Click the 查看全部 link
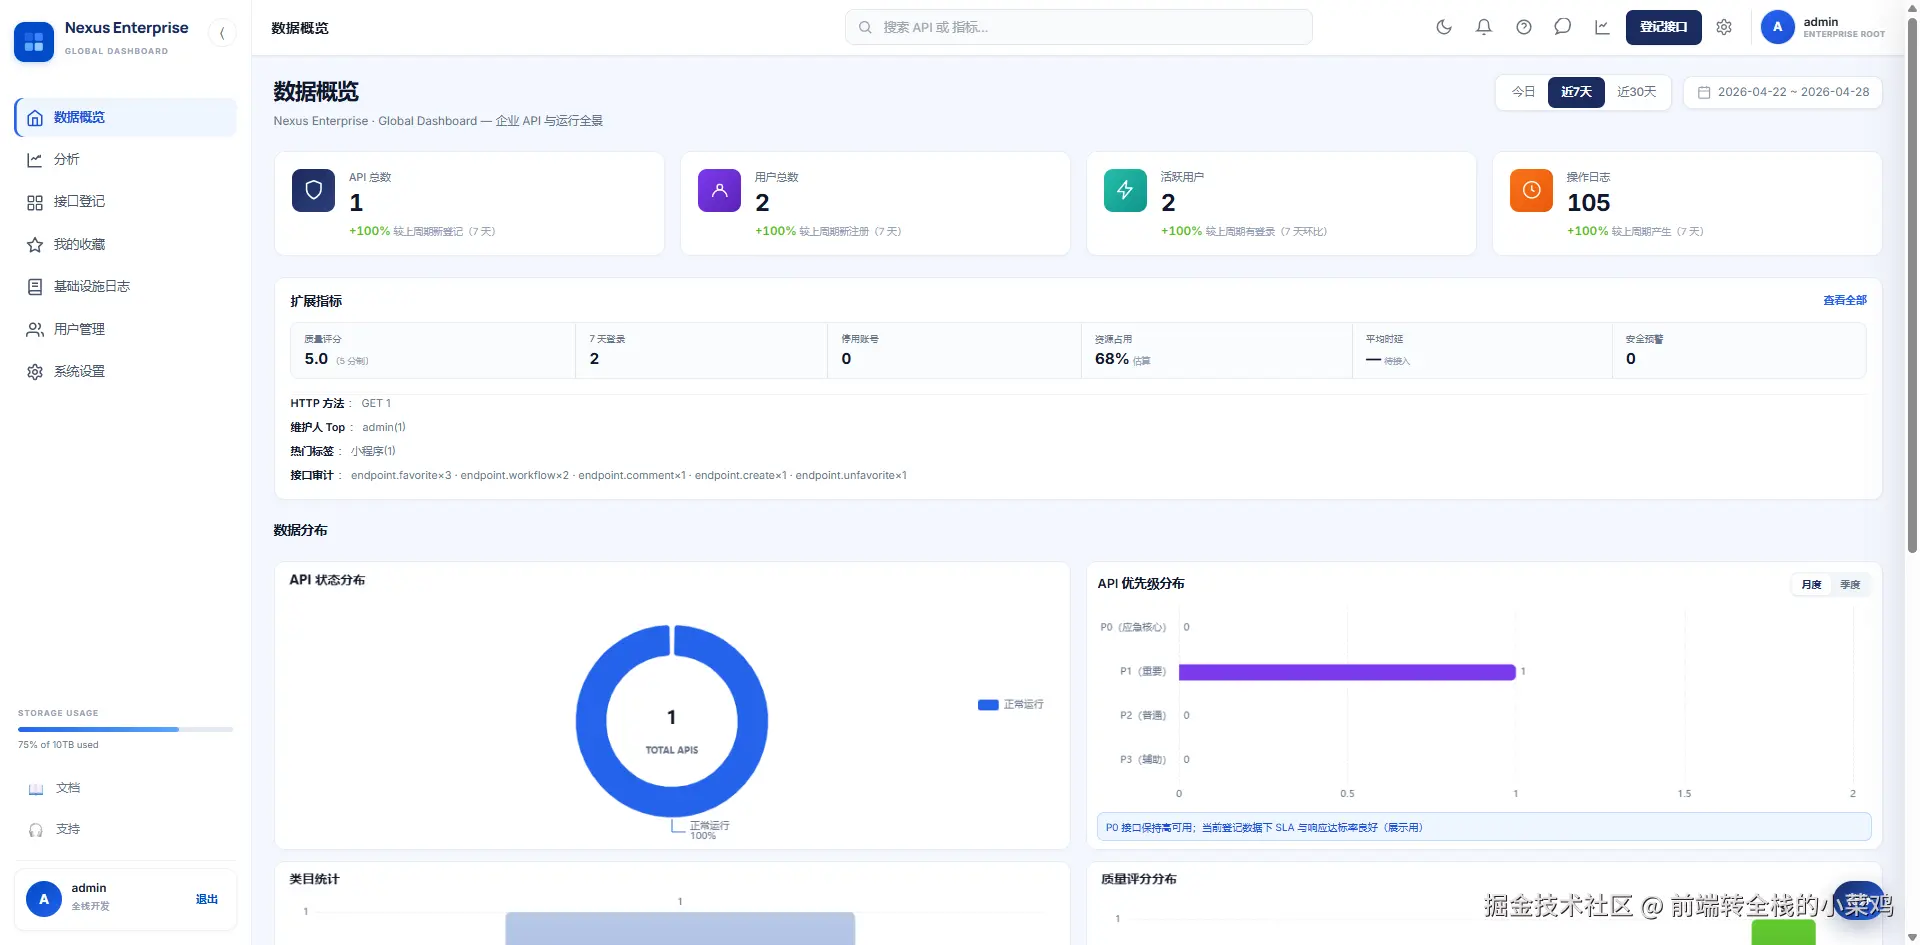This screenshot has height=945, width=1920. (1844, 300)
